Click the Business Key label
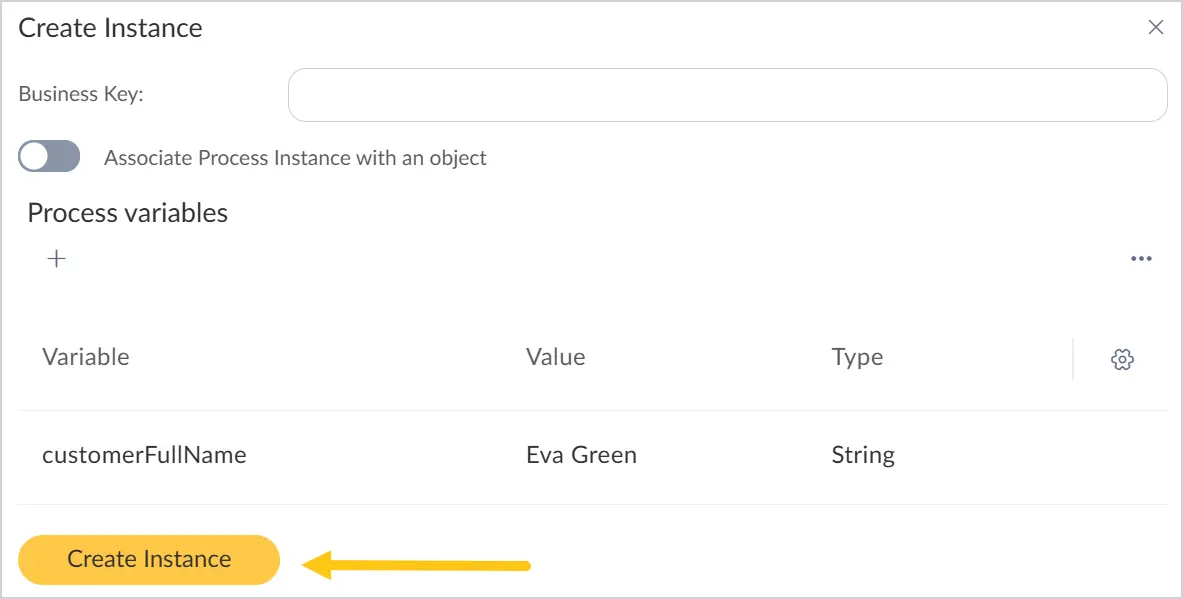The image size is (1183, 599). pyautogui.click(x=81, y=94)
